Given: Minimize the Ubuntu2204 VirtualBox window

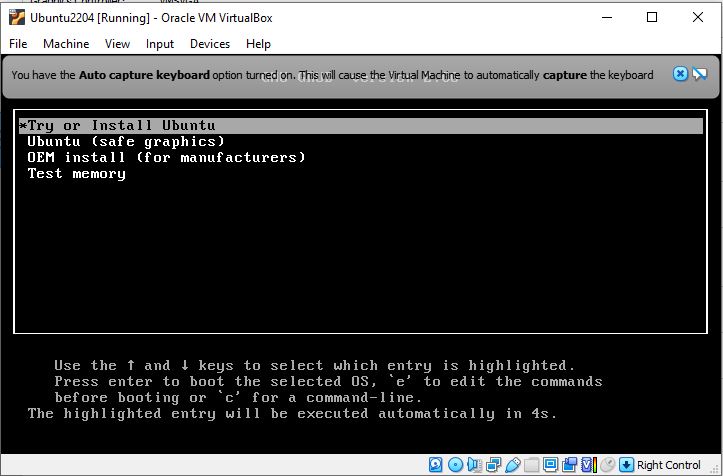Looking at the screenshot, I should 607,18.
